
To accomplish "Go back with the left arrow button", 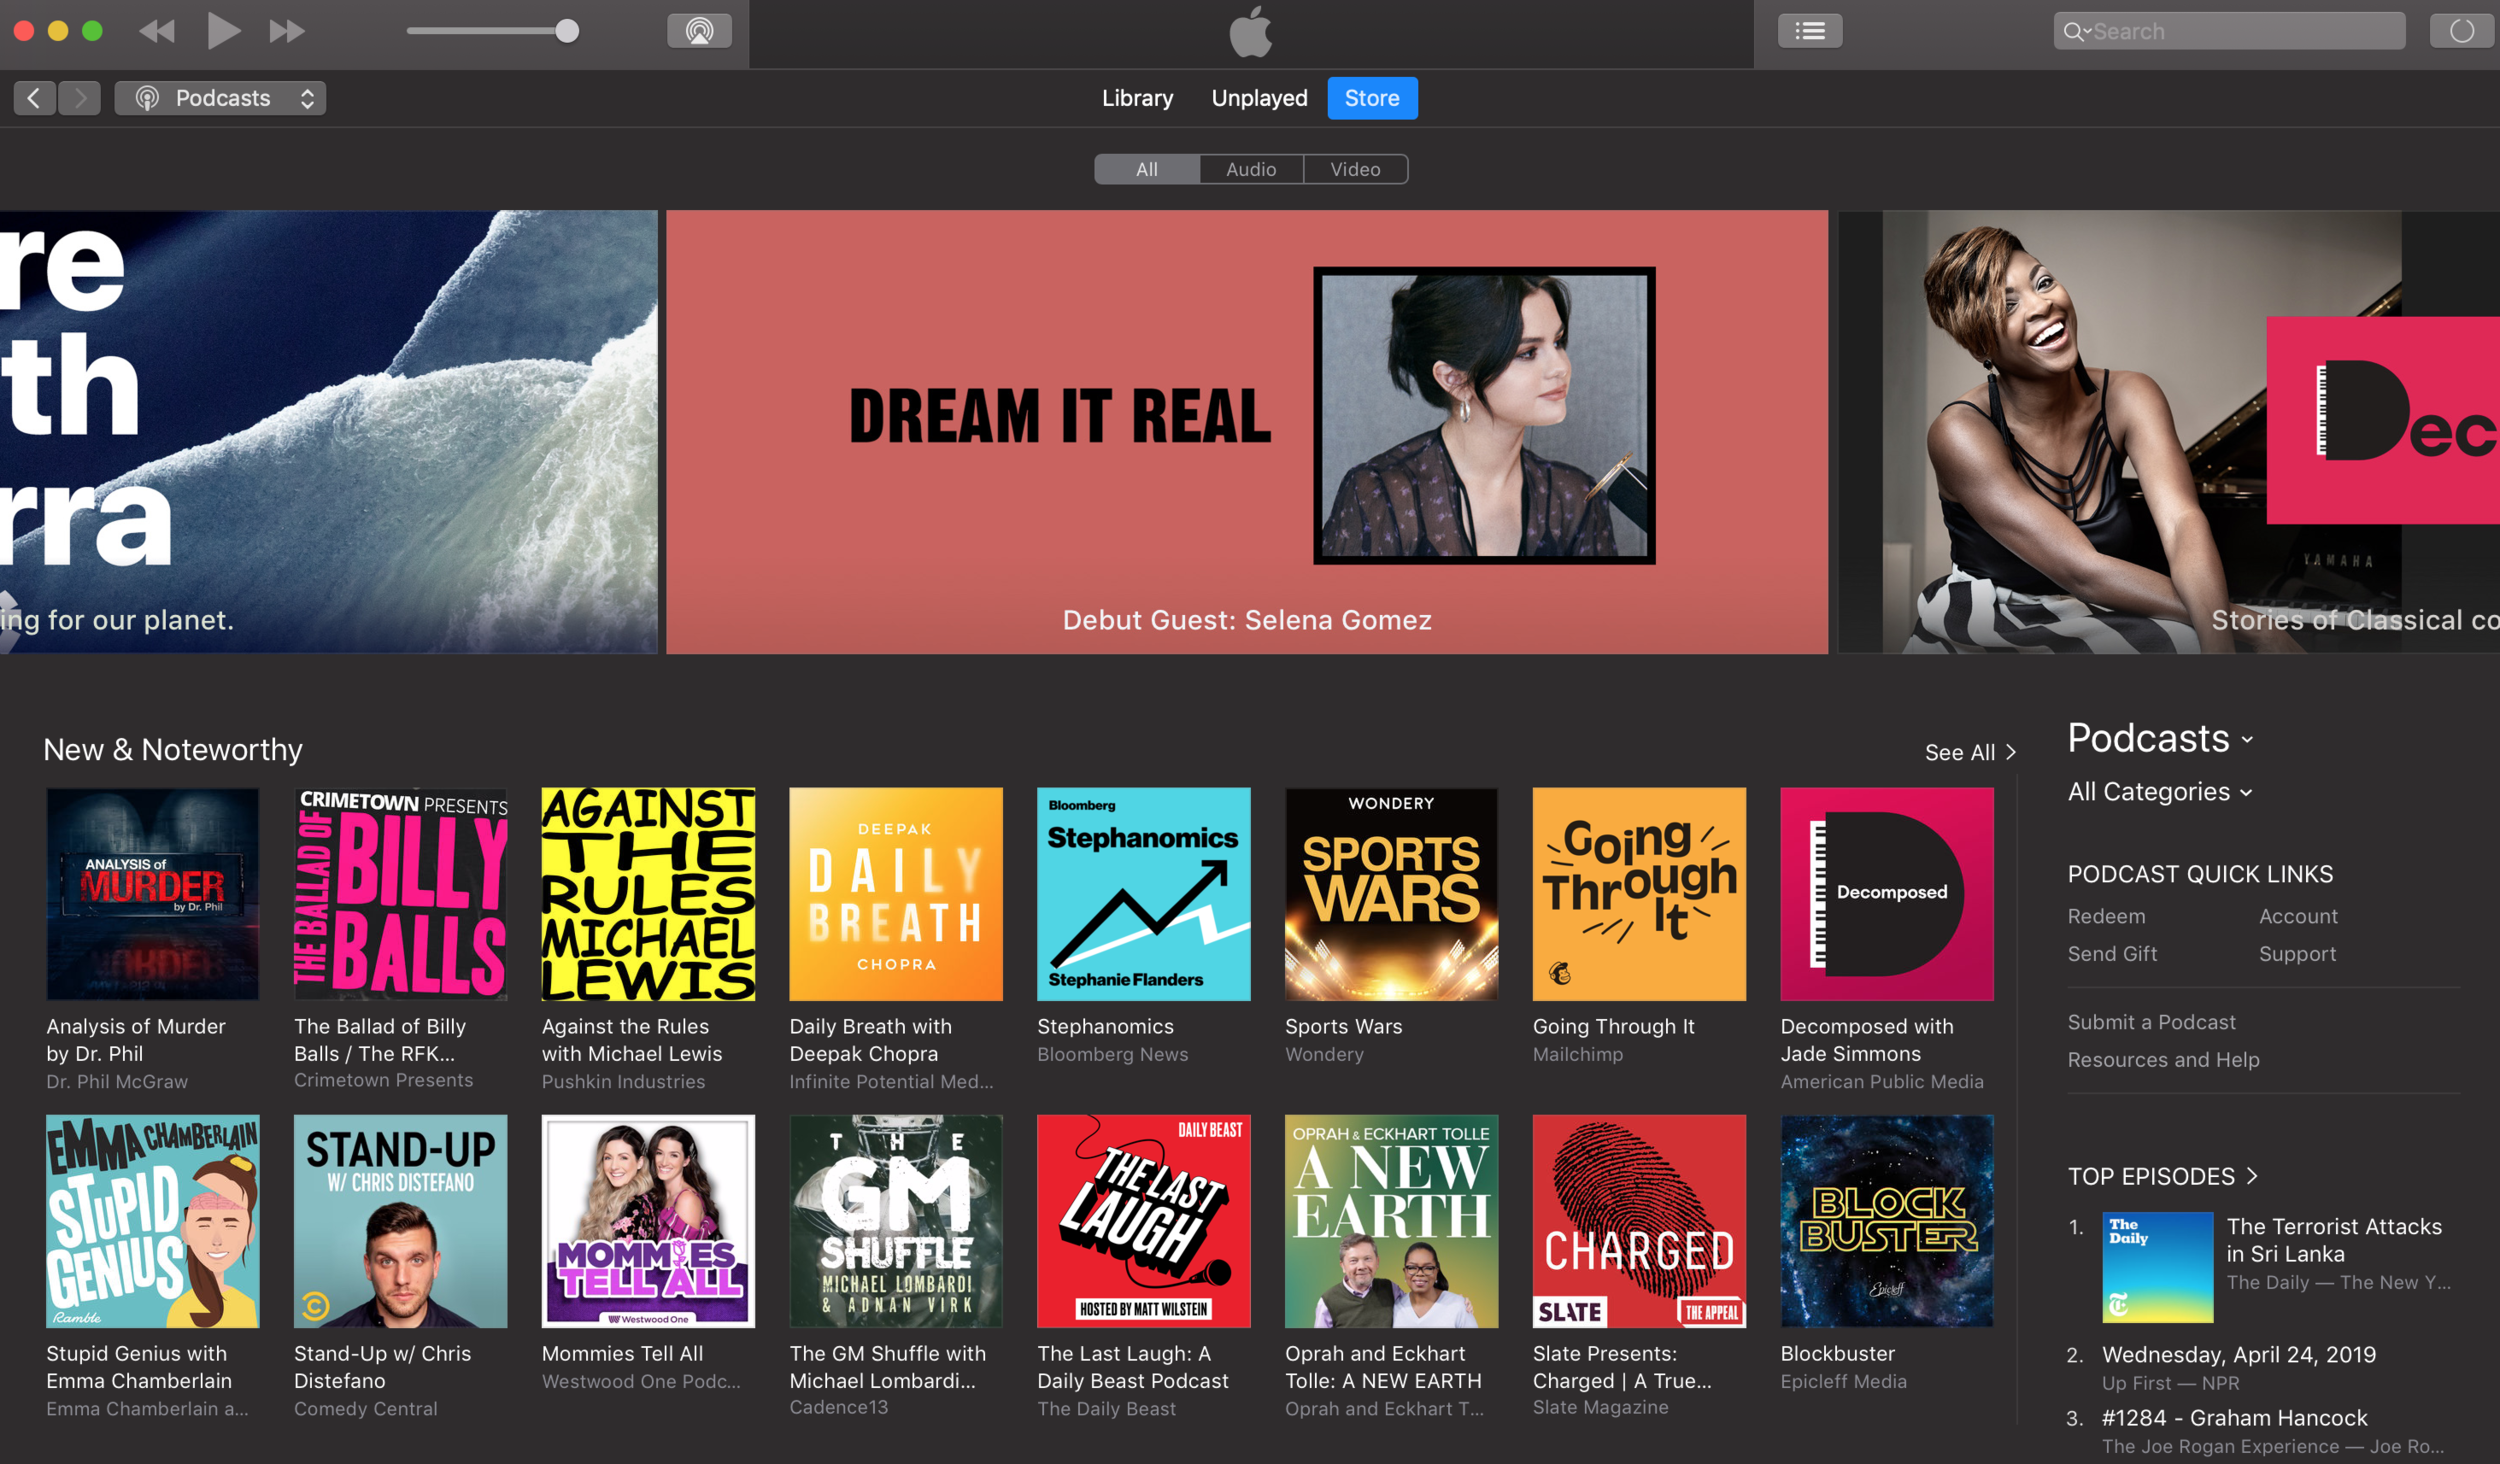I will point(34,98).
